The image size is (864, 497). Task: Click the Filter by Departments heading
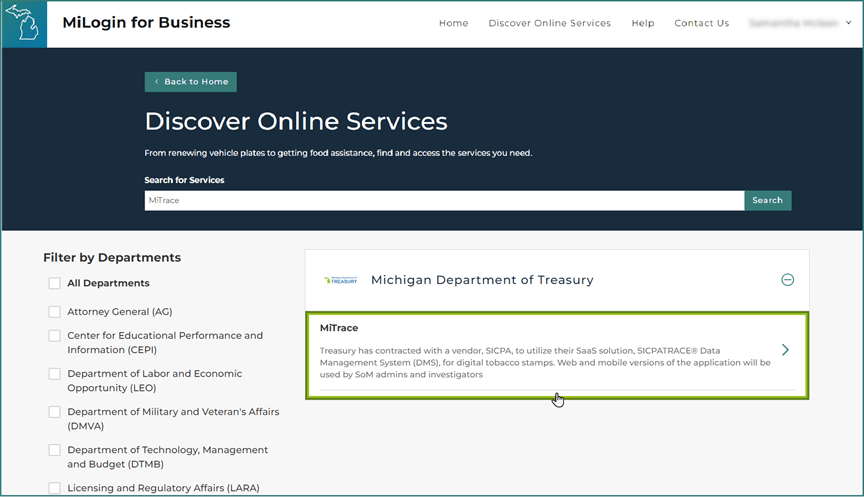112,257
